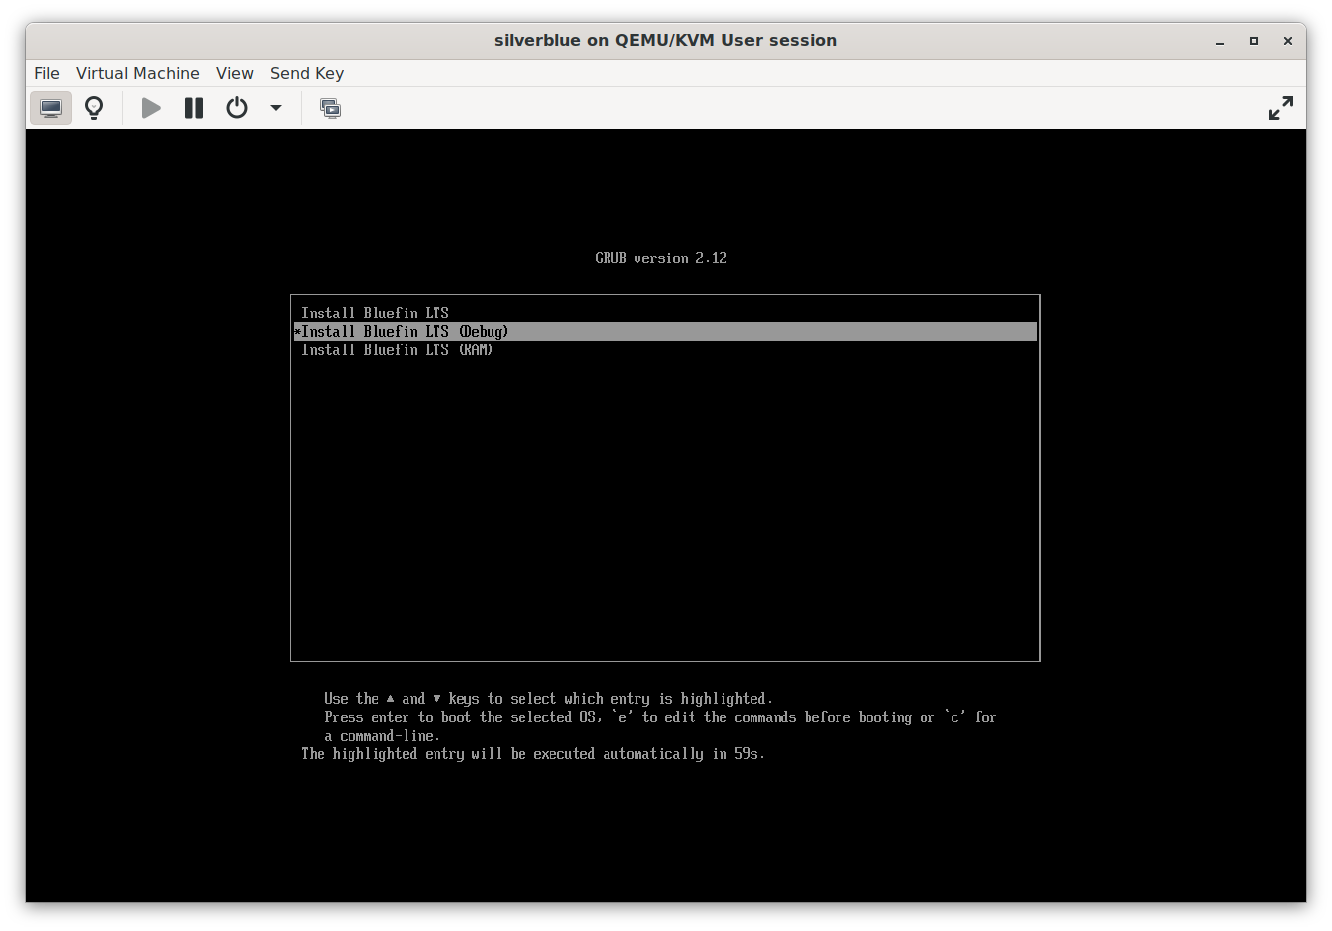This screenshot has height=931, width=1332.
Task: Open the manage VM snapshots view
Action: [330, 108]
